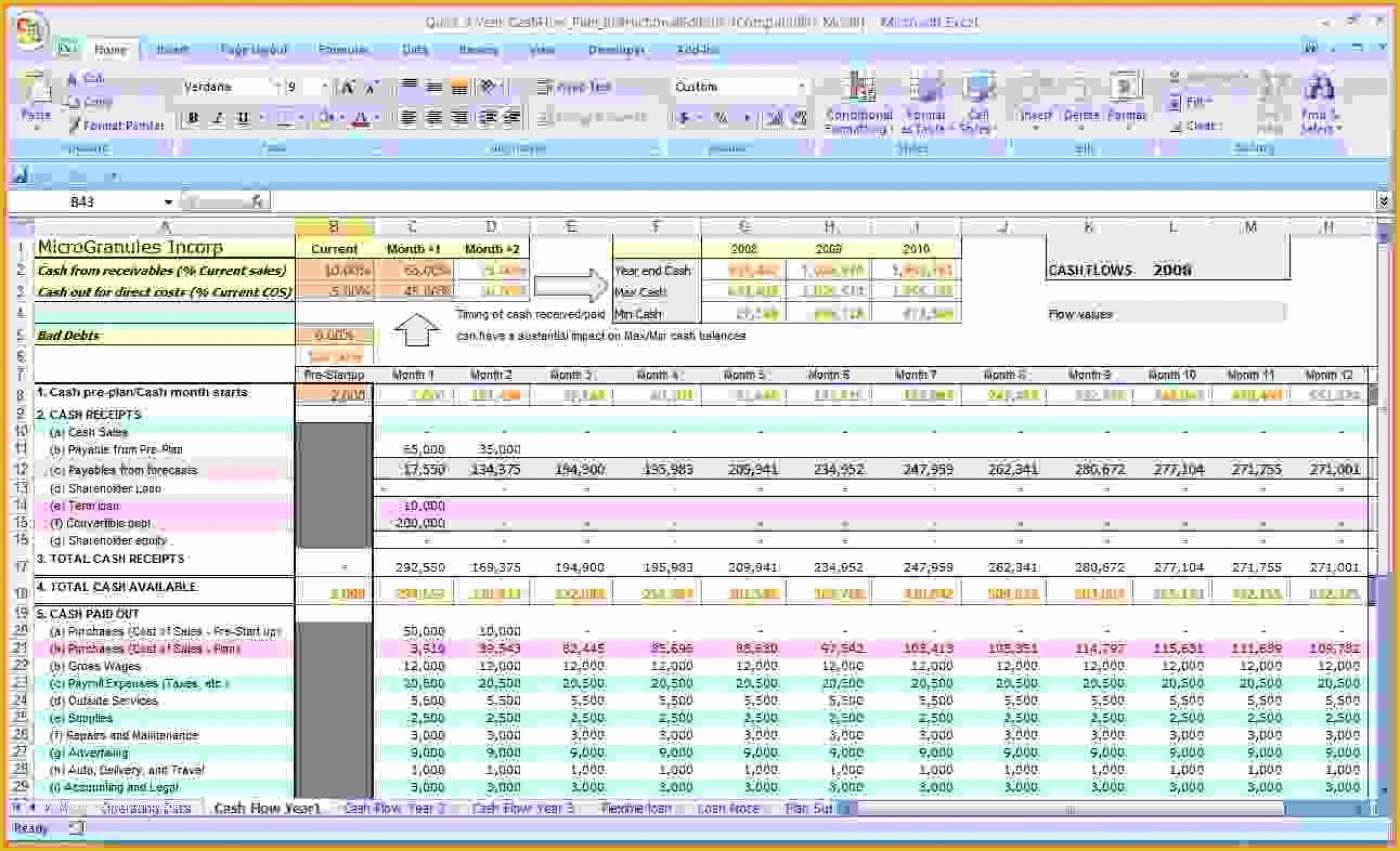The image size is (1400, 851).
Task: Switch to the Home ribbon tab
Action: coord(109,50)
